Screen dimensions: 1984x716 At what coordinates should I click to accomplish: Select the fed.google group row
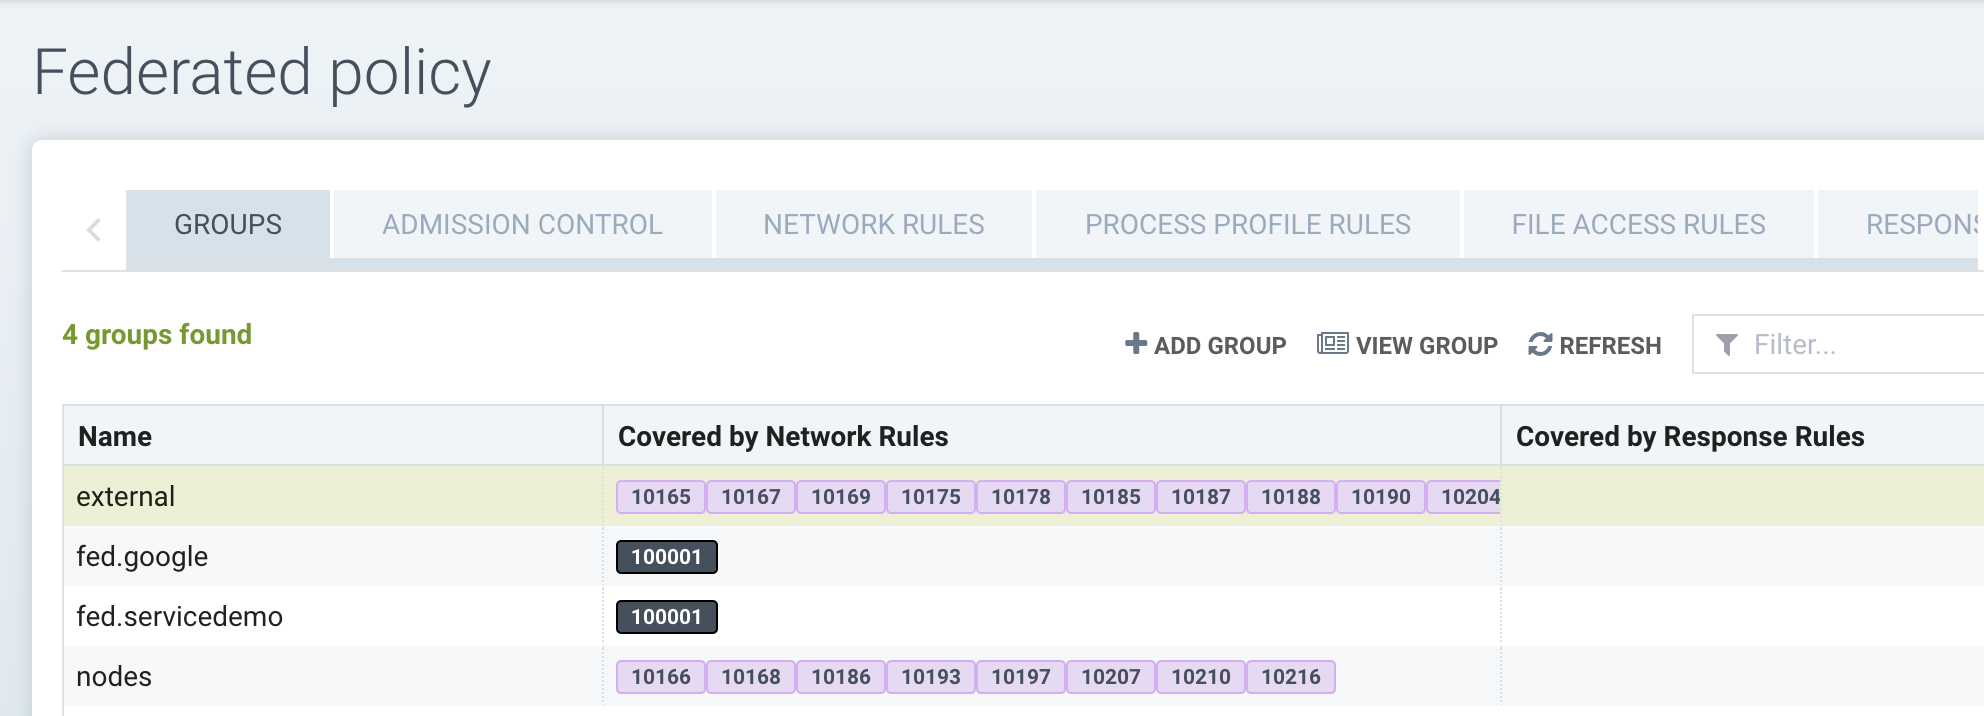[142, 557]
